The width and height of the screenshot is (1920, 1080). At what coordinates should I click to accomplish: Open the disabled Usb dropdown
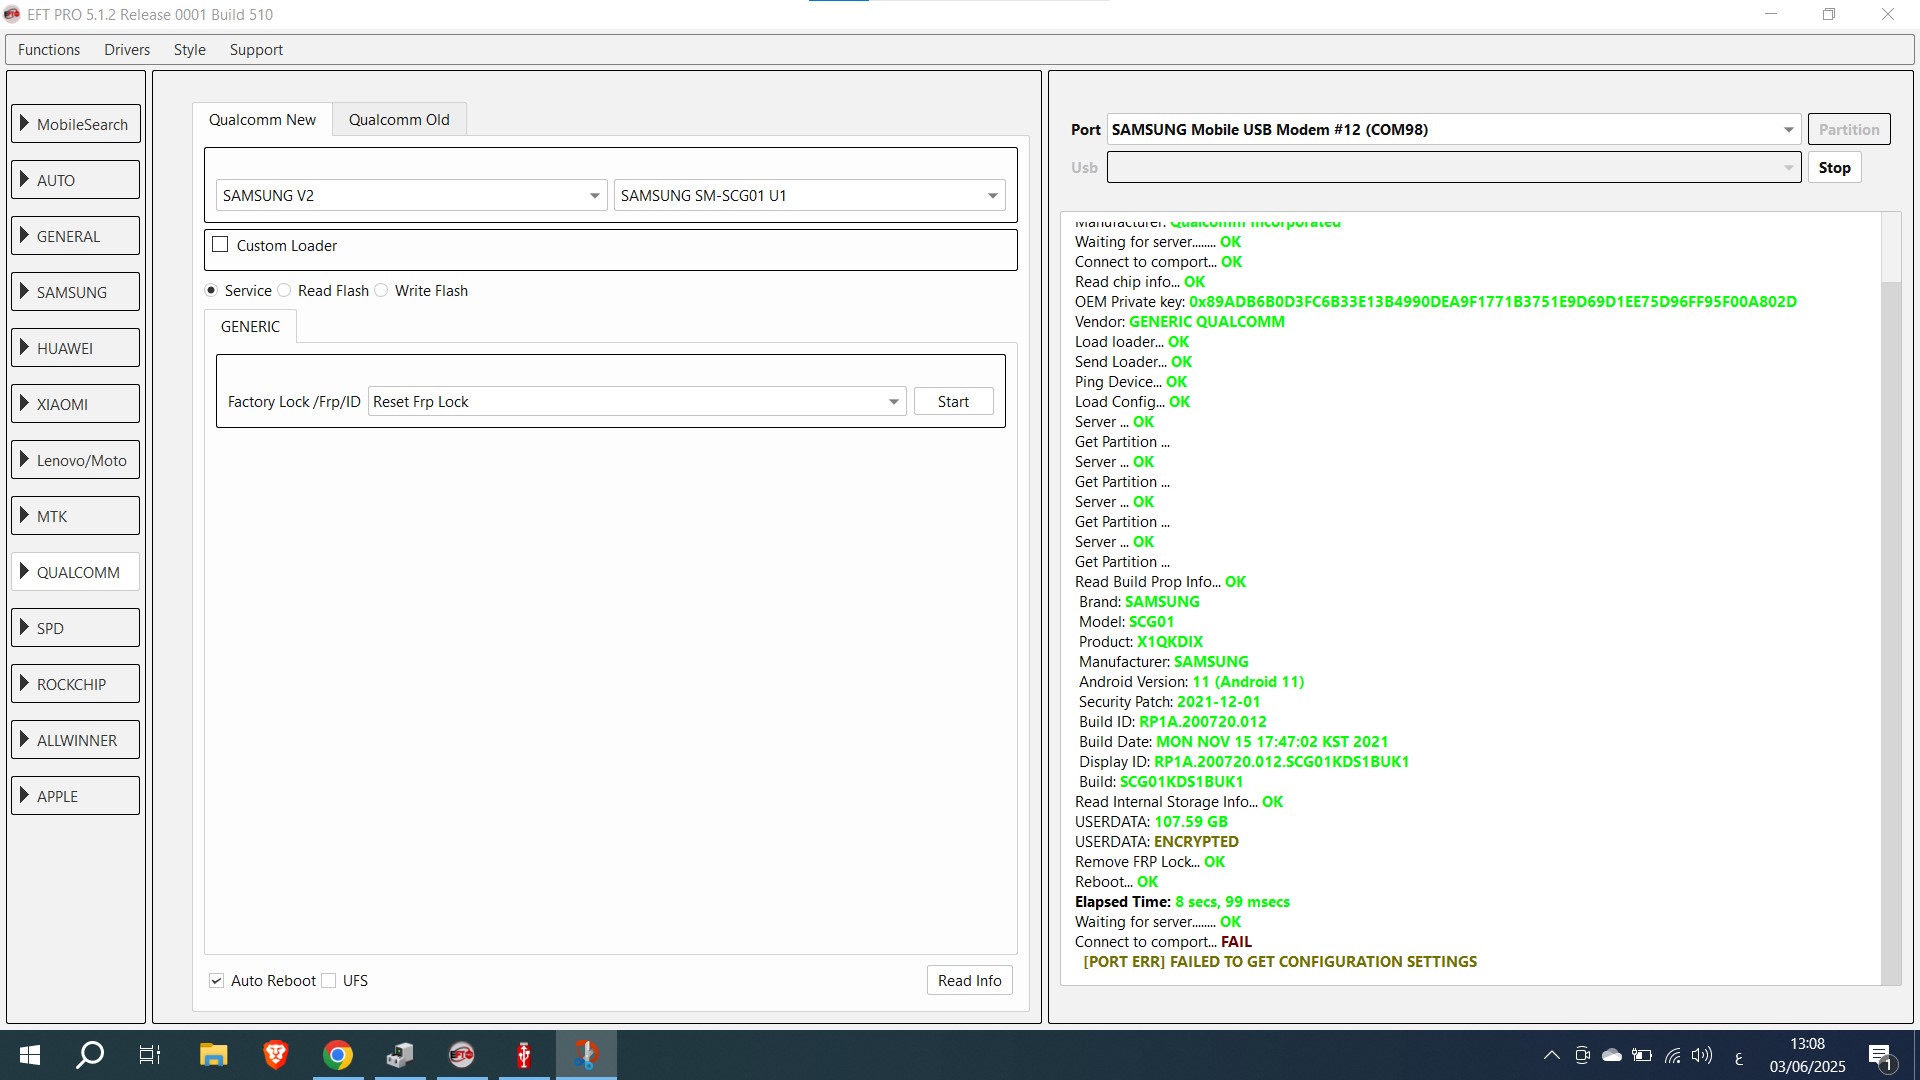pyautogui.click(x=1454, y=168)
